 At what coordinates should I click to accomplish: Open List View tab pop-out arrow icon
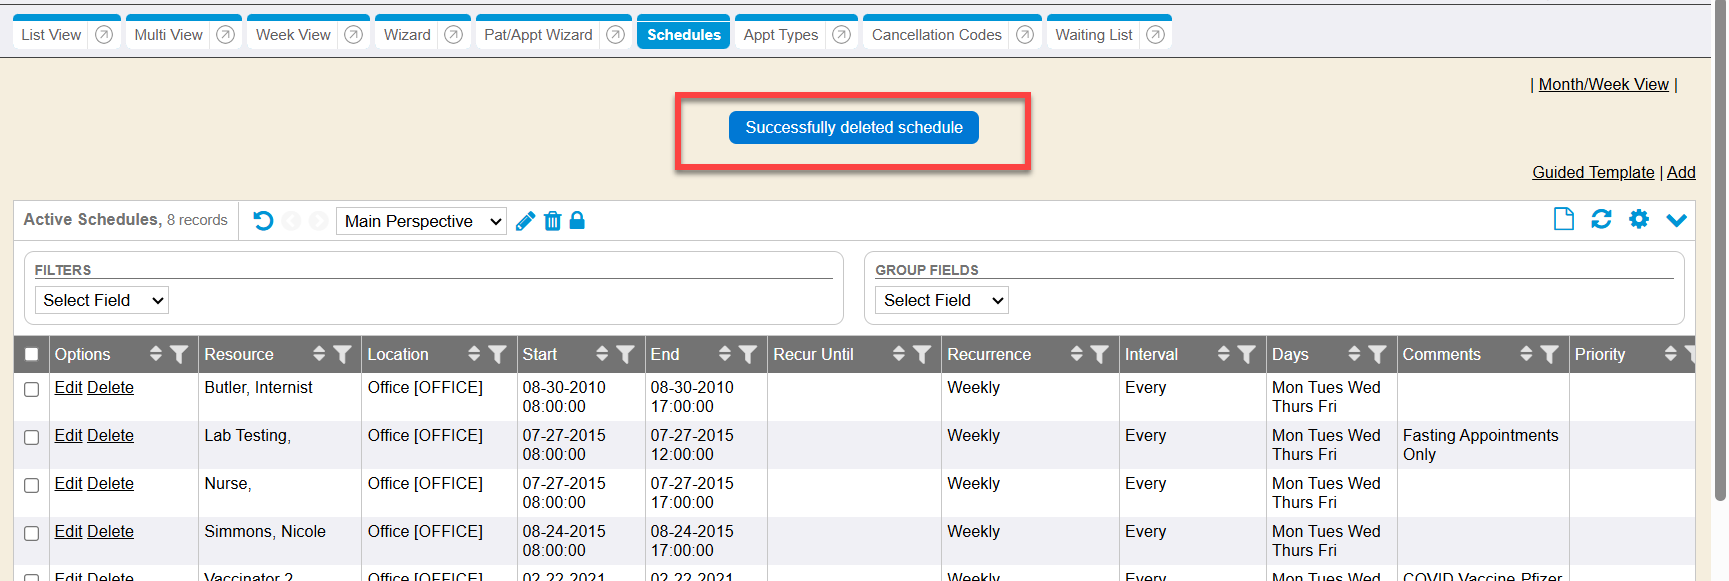[104, 35]
